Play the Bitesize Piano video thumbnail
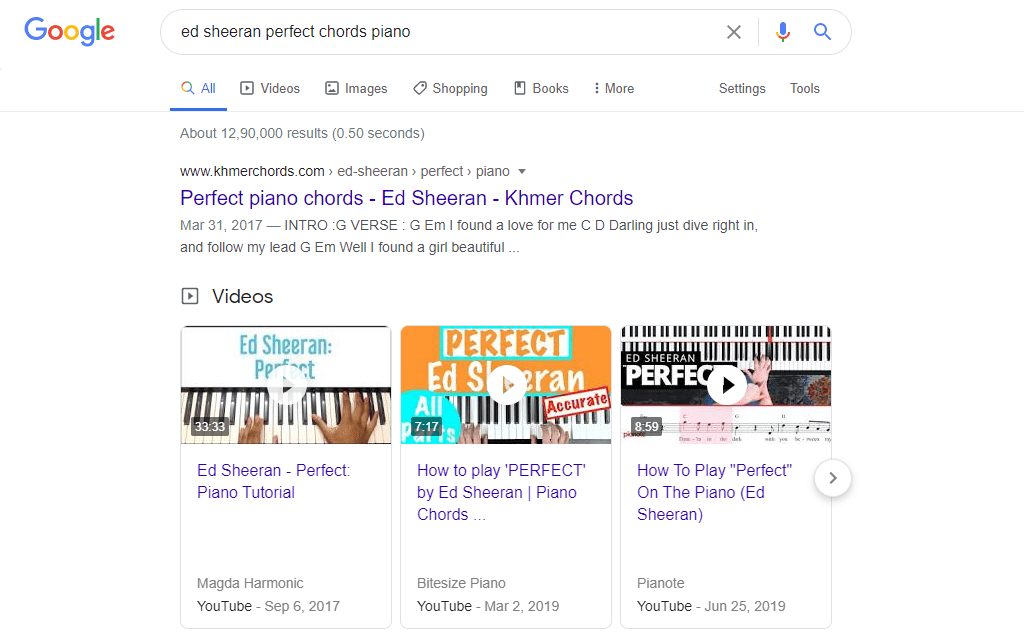The image size is (1024, 636). 506,385
